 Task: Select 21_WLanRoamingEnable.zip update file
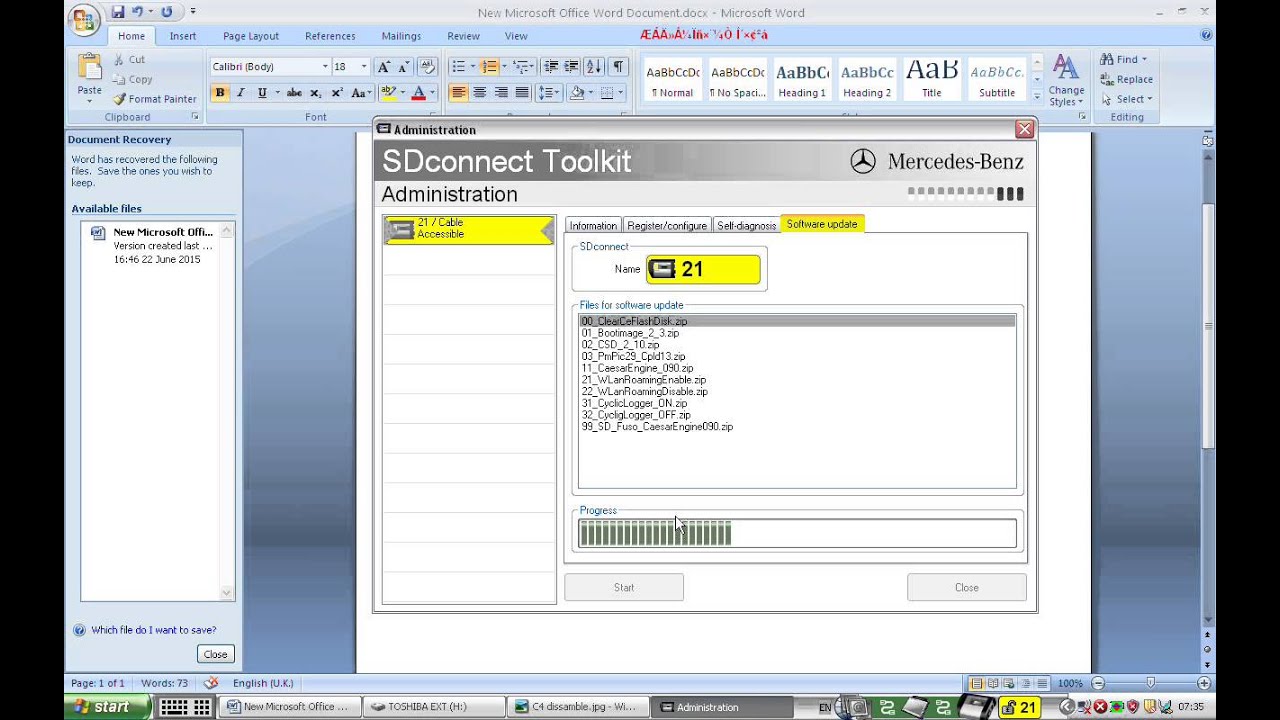point(644,380)
